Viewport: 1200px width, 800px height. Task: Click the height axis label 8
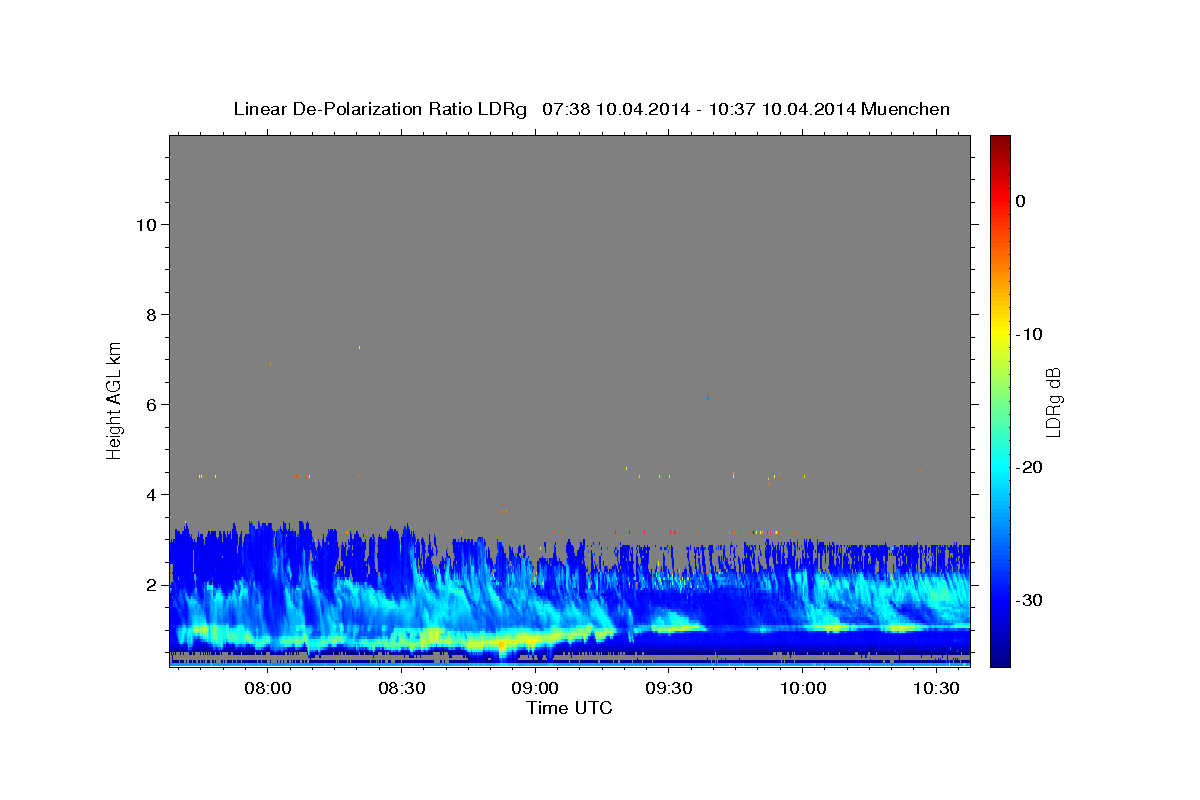(x=152, y=314)
